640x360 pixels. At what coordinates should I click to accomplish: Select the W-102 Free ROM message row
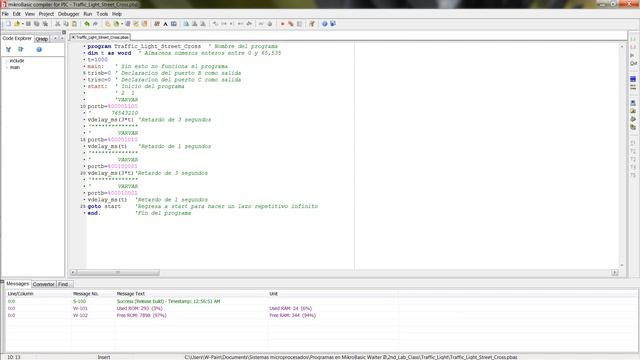[322, 316]
